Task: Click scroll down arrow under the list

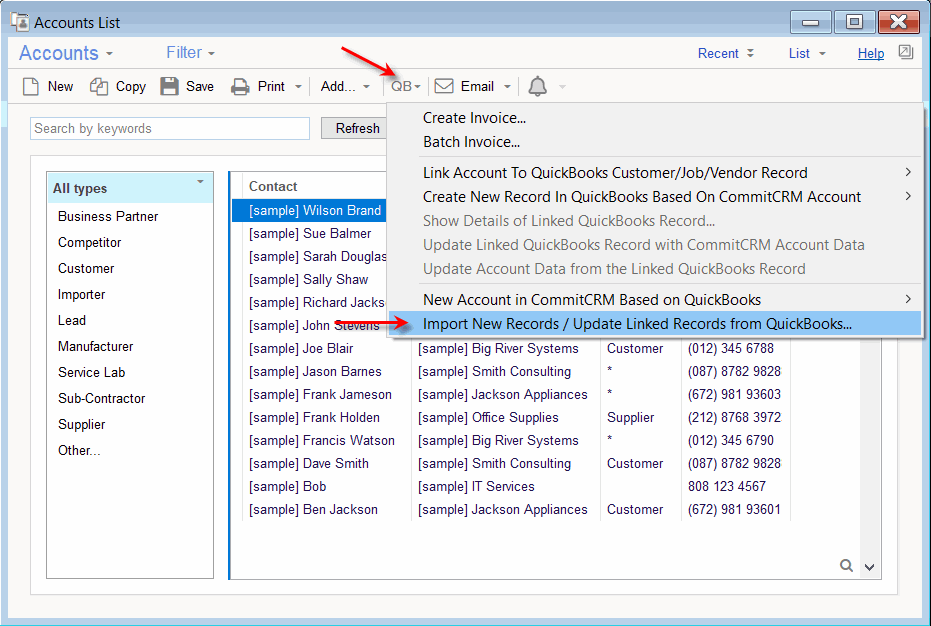Action: (x=869, y=567)
